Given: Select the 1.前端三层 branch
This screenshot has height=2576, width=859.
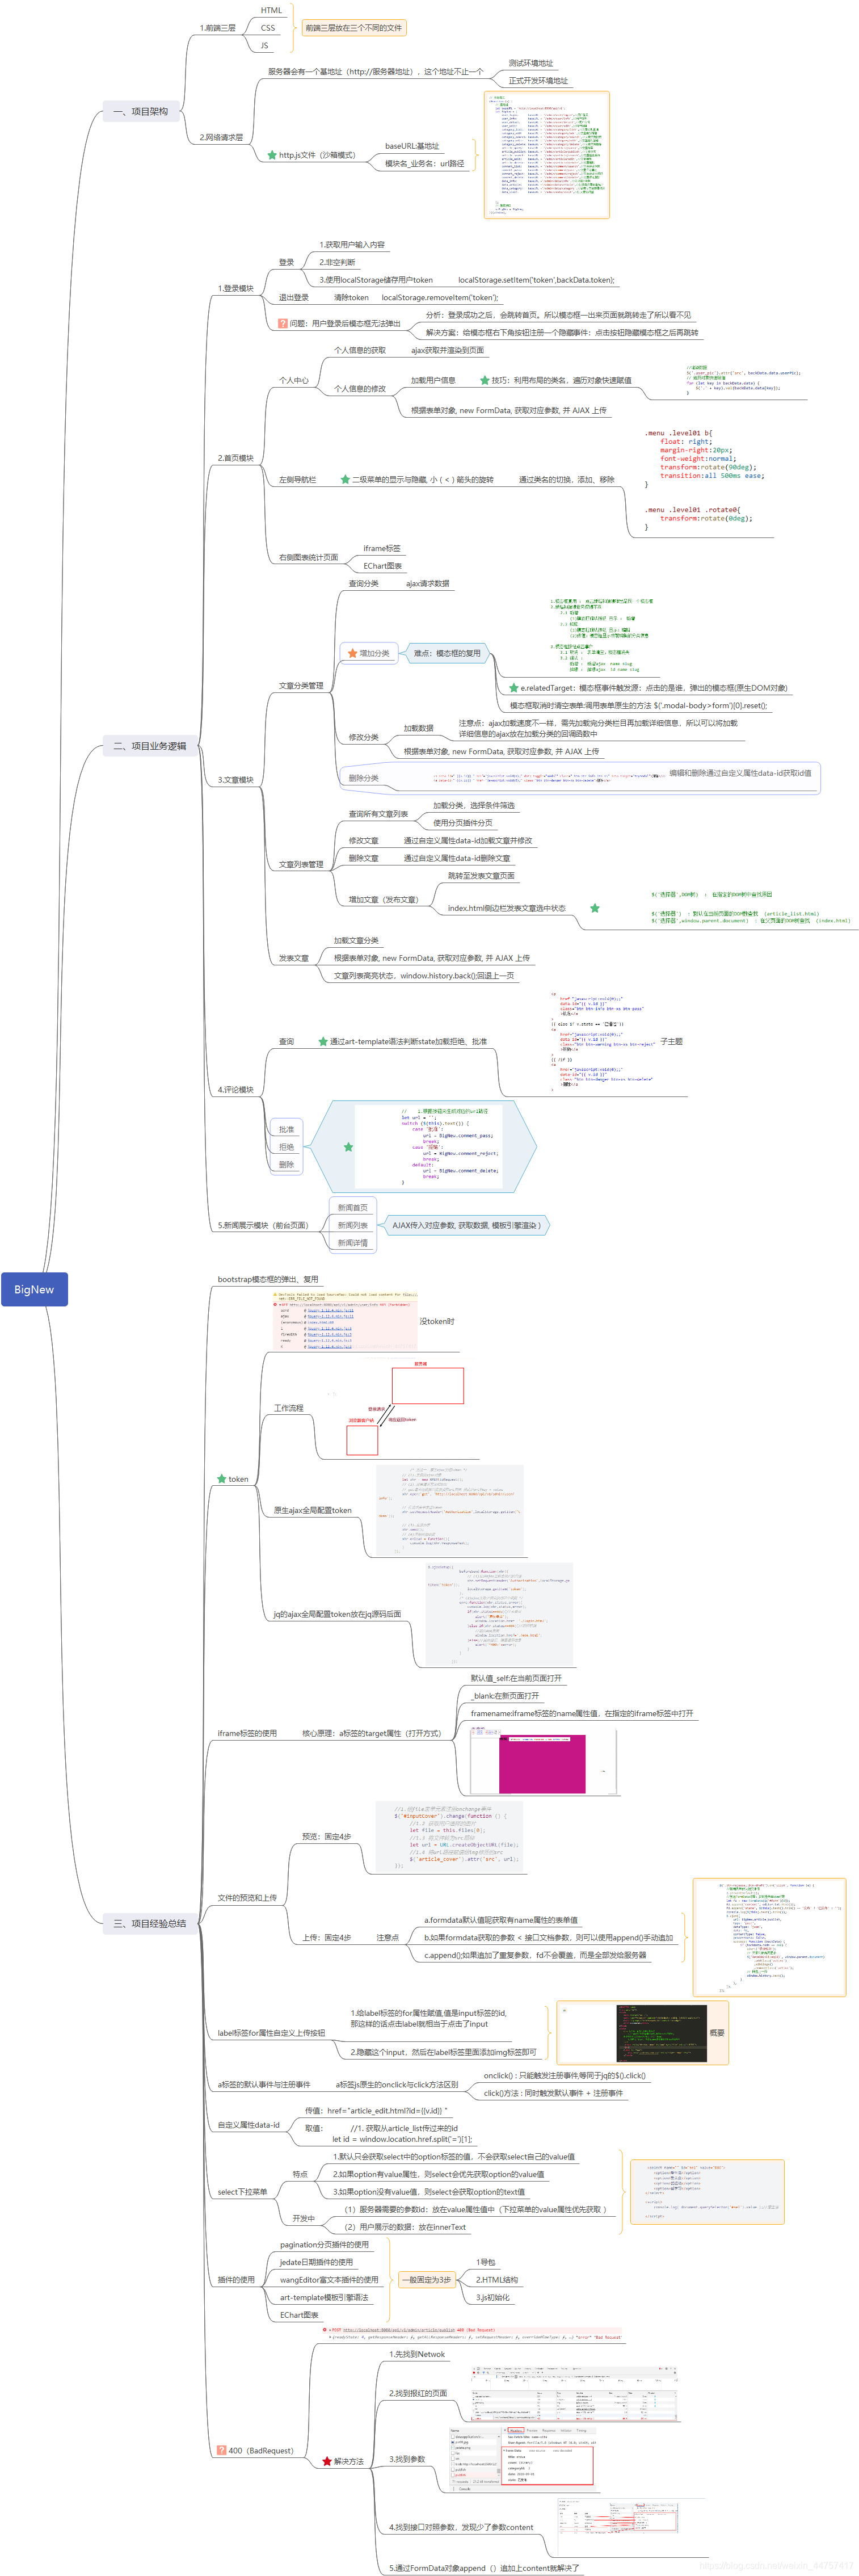Looking at the screenshot, I should (218, 28).
